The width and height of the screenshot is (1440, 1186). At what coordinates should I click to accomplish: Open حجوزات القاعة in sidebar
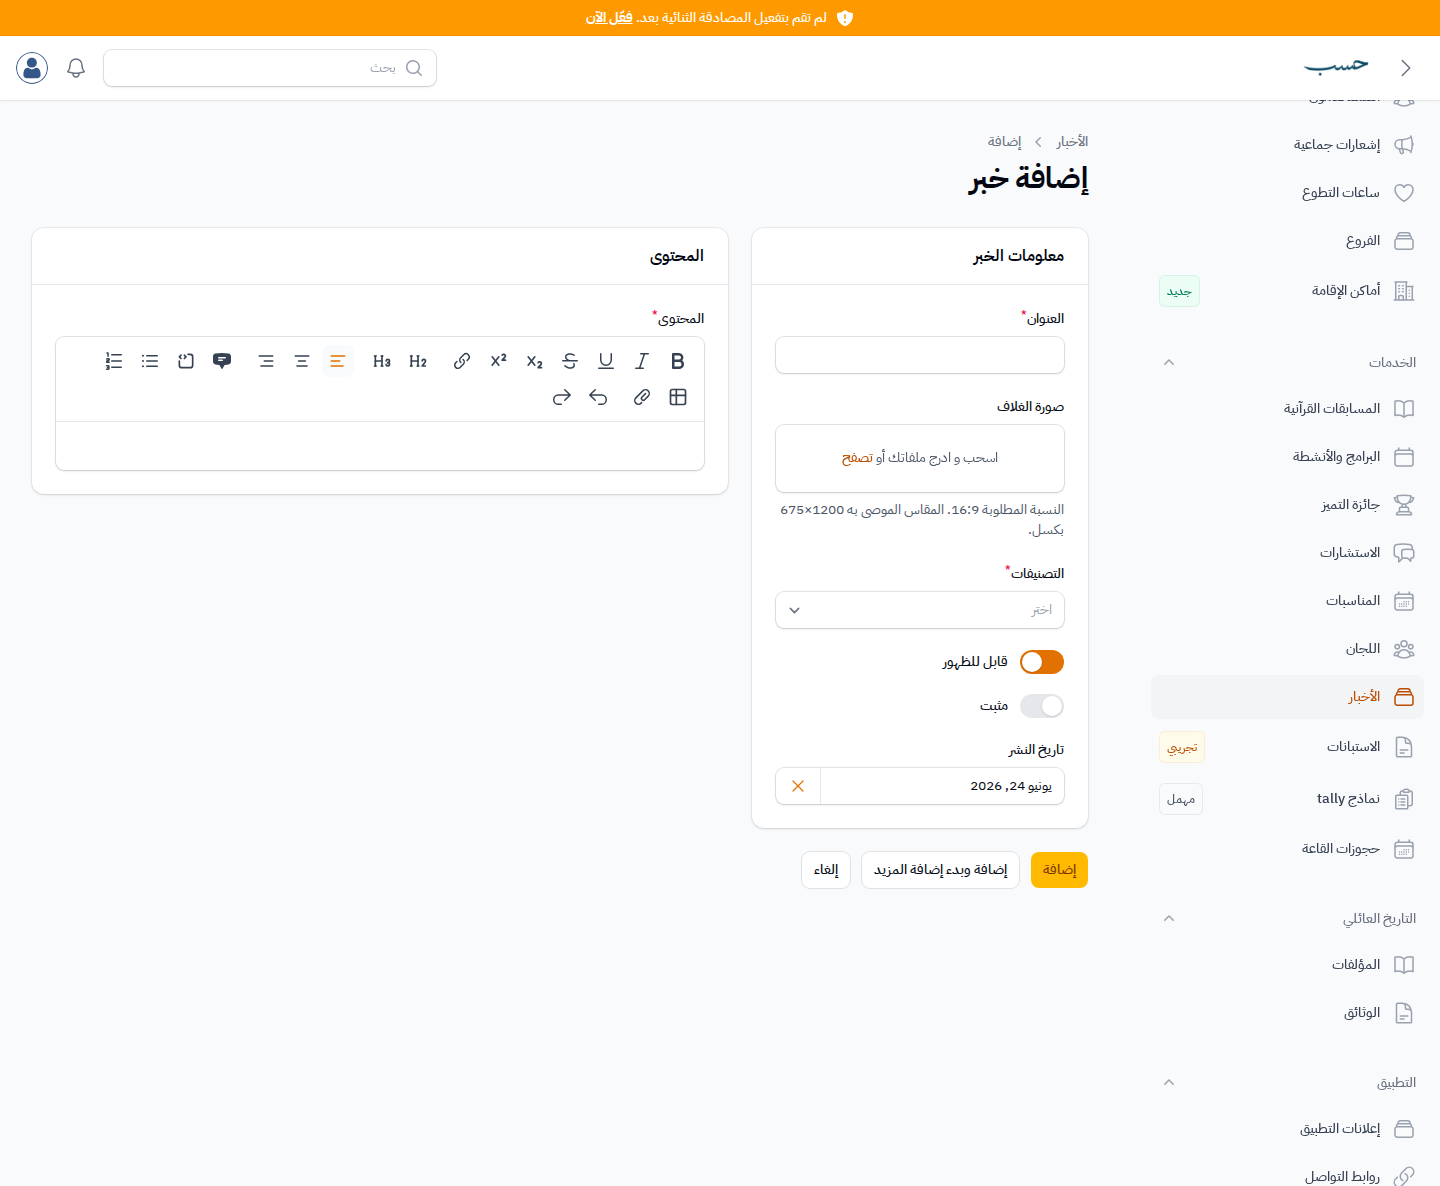pos(1287,849)
